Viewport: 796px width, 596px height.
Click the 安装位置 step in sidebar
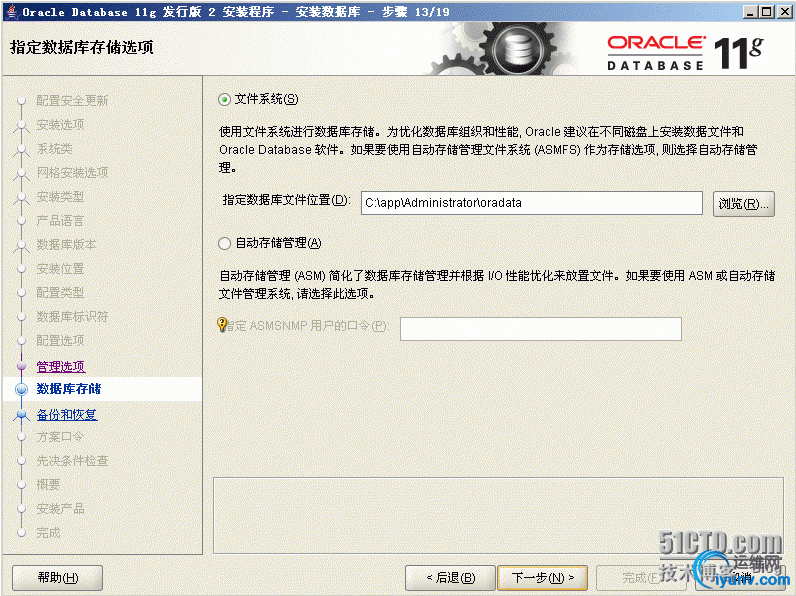[x=60, y=269]
